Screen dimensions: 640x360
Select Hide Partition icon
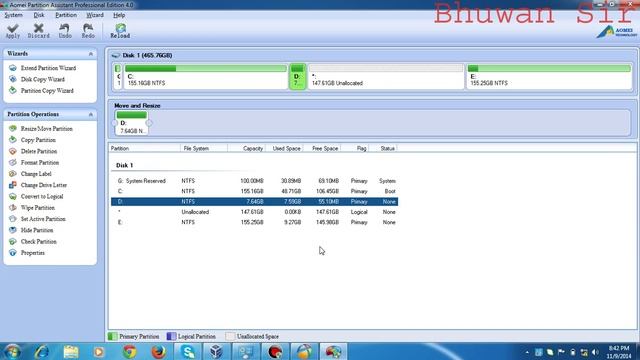tap(13, 230)
